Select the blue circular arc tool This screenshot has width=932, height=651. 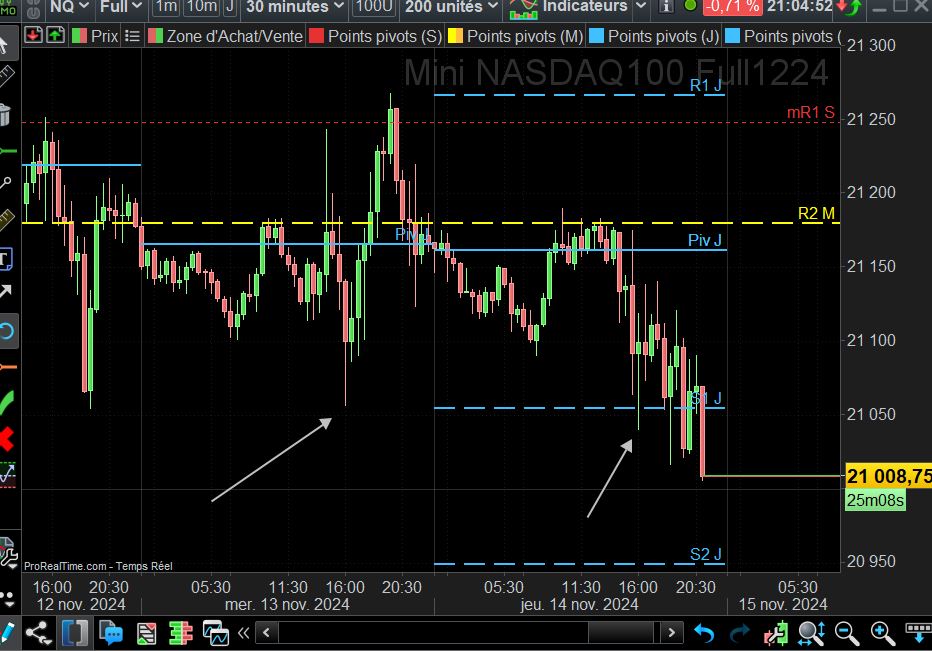coord(7,331)
